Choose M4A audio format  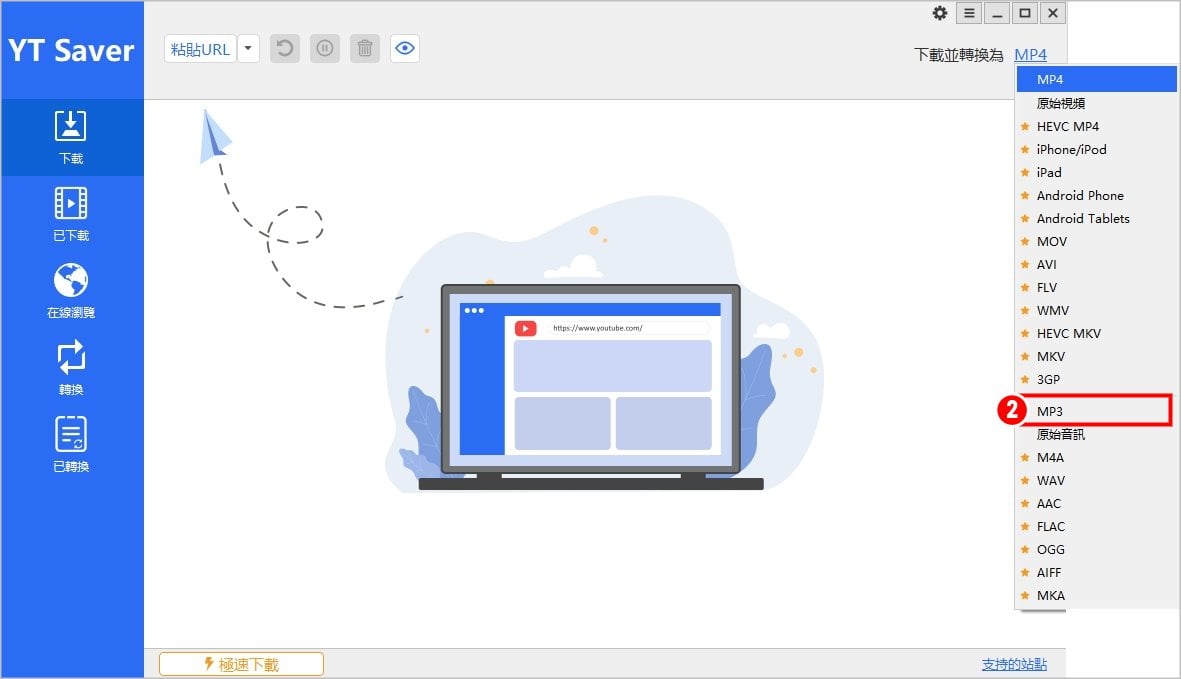[1096, 458]
